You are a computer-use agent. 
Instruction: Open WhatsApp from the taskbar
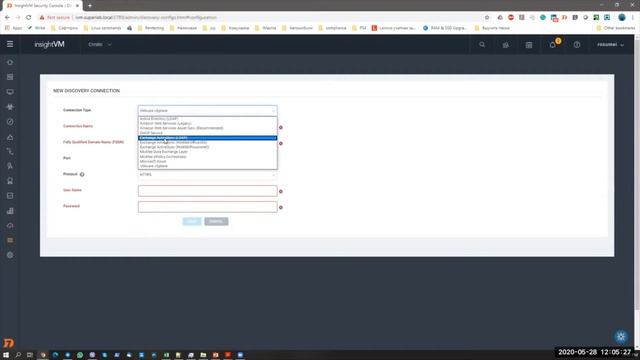pyautogui.click(x=80, y=355)
